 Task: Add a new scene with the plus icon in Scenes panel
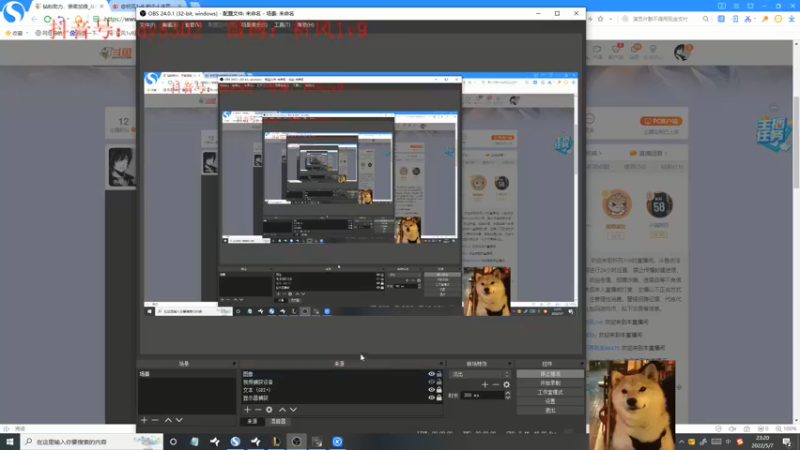(x=144, y=420)
